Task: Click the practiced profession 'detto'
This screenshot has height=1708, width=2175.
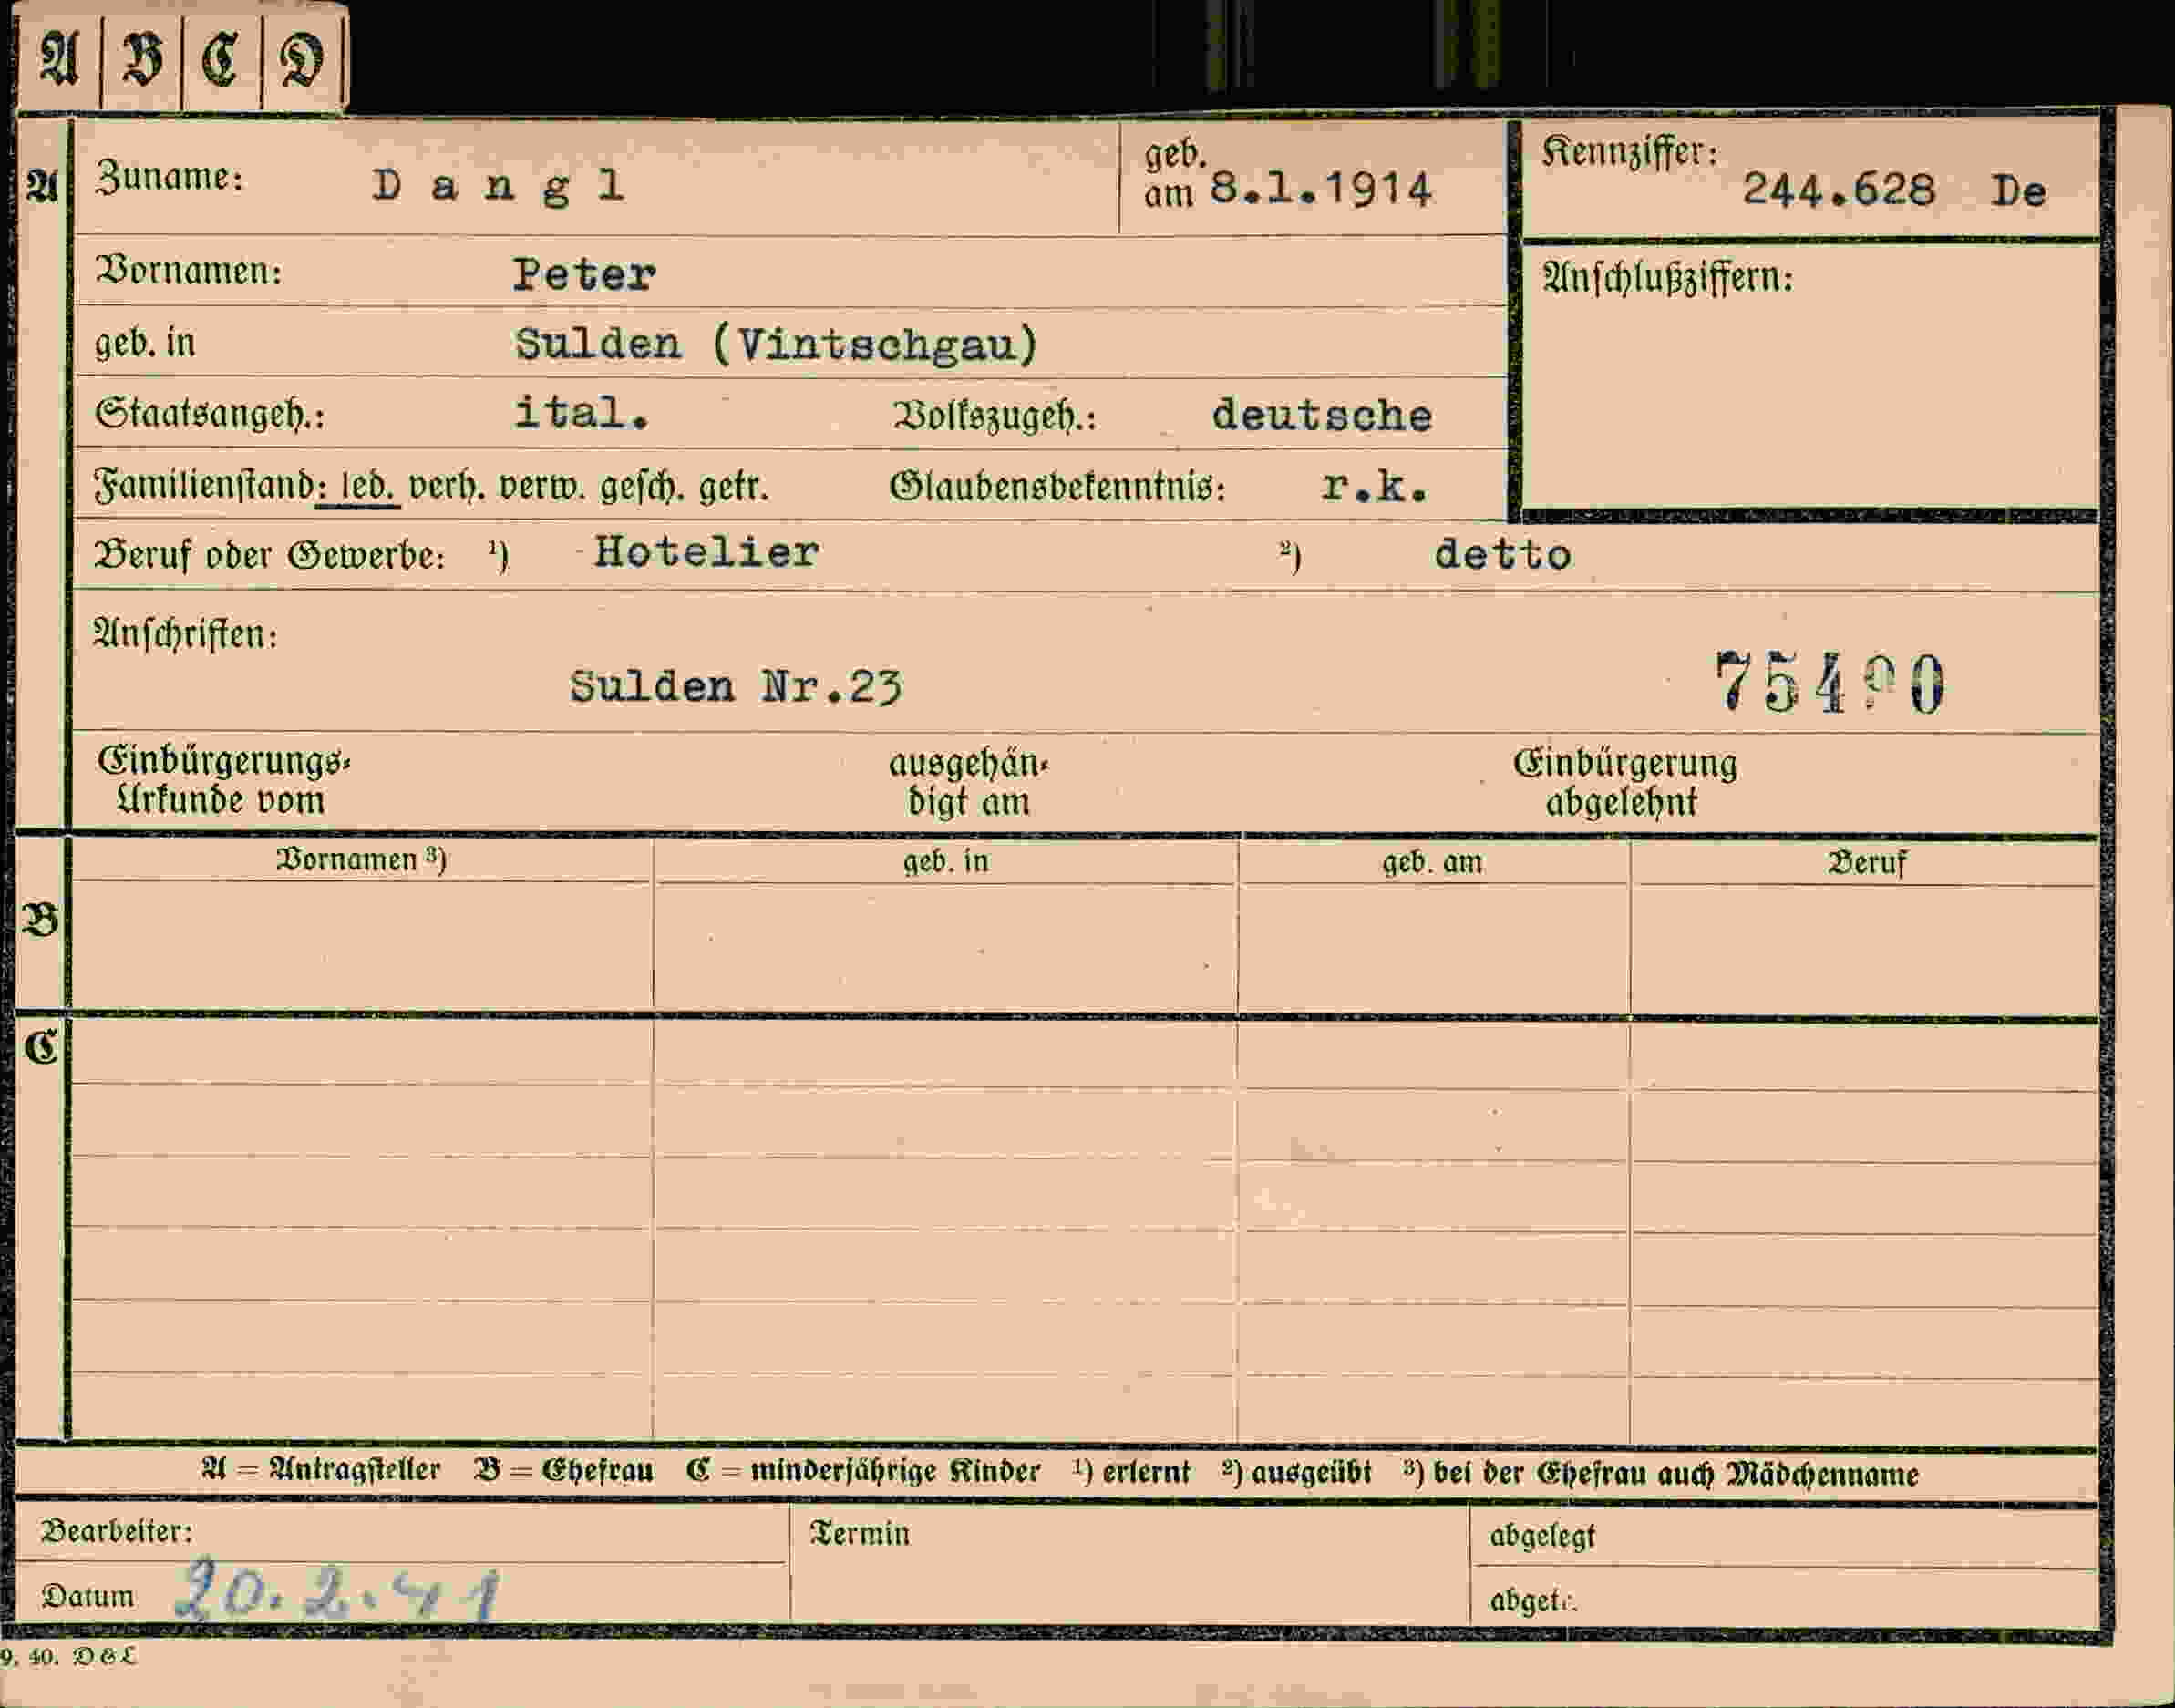Action: [1502, 554]
